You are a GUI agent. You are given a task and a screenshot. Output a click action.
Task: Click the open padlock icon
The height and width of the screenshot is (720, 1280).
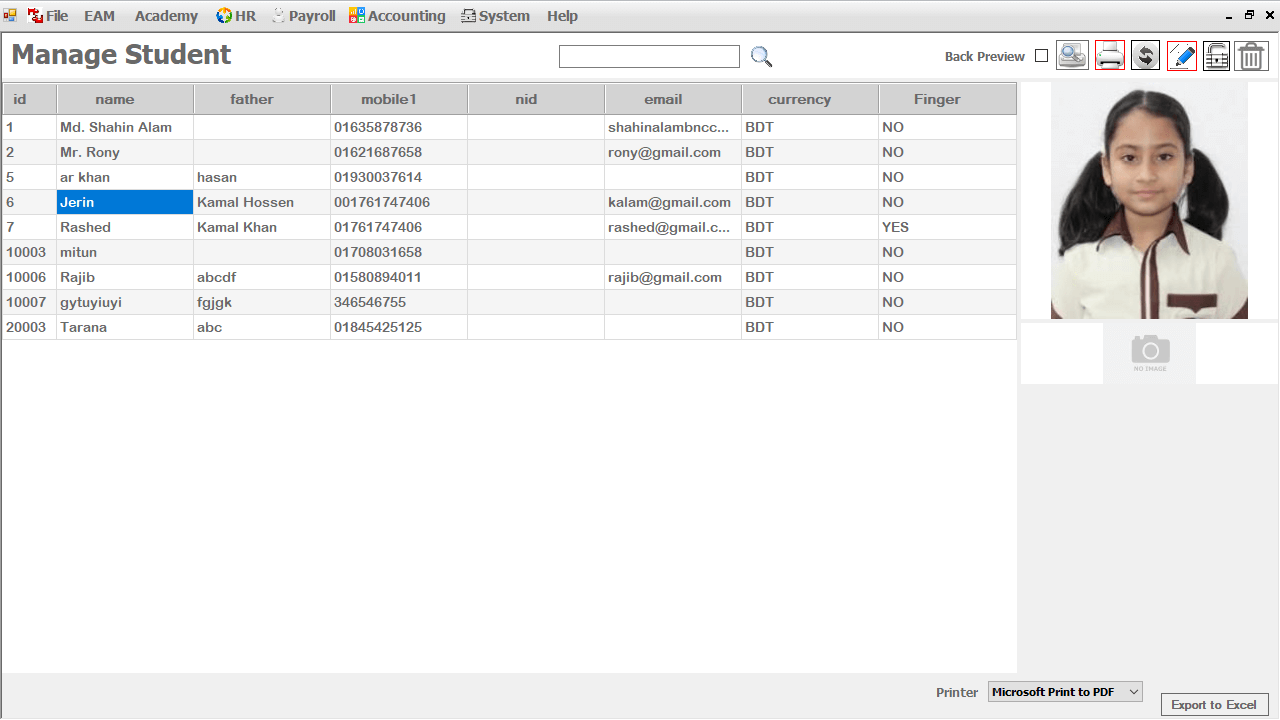pos(1216,56)
